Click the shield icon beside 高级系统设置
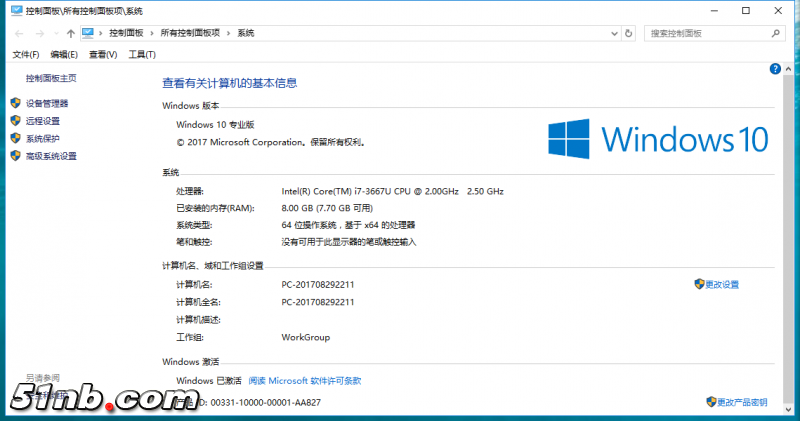800x421 pixels. click(15, 156)
